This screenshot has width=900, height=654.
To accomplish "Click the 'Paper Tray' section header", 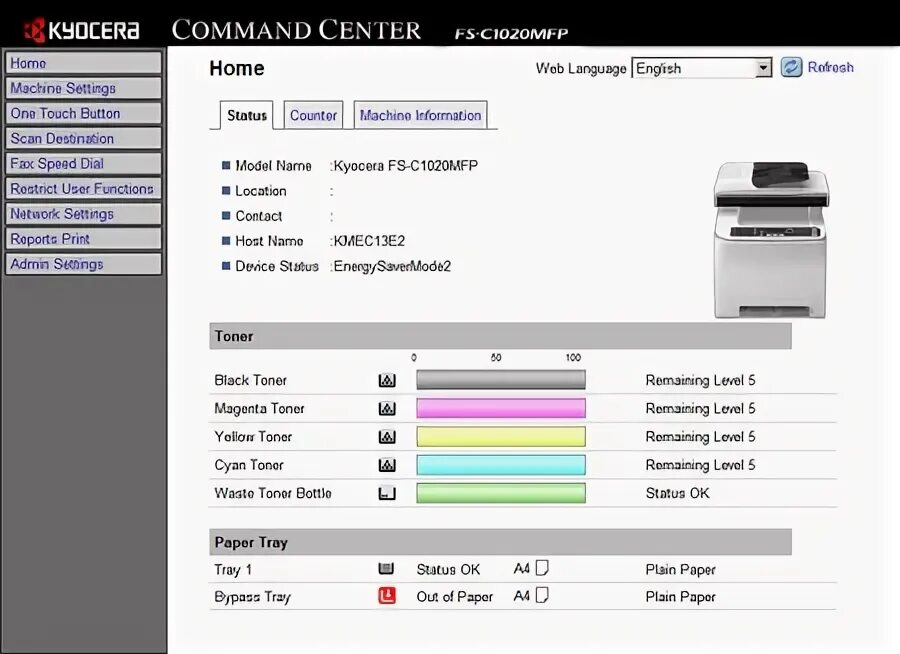I will 500,542.
